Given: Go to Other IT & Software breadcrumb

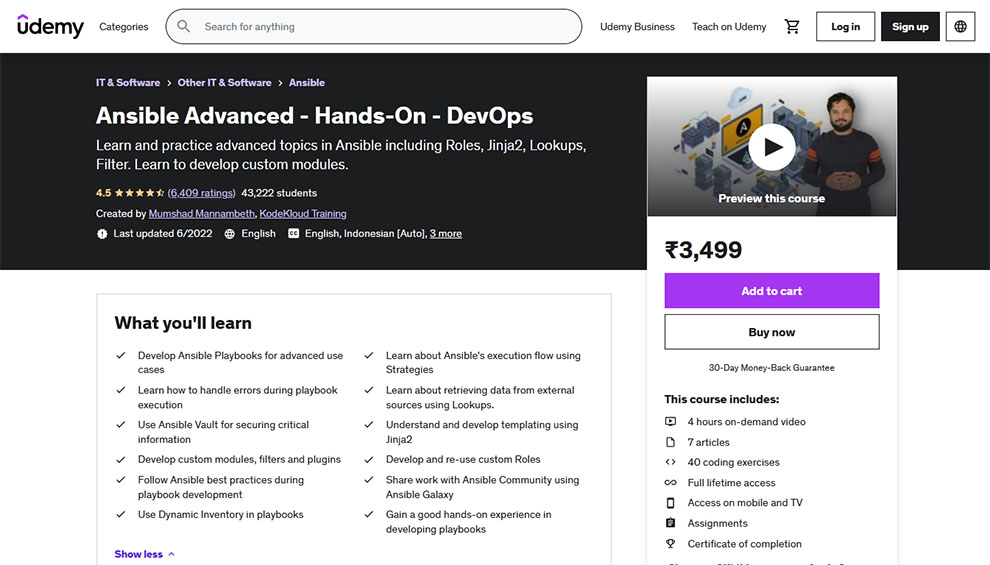Looking at the screenshot, I should (224, 83).
